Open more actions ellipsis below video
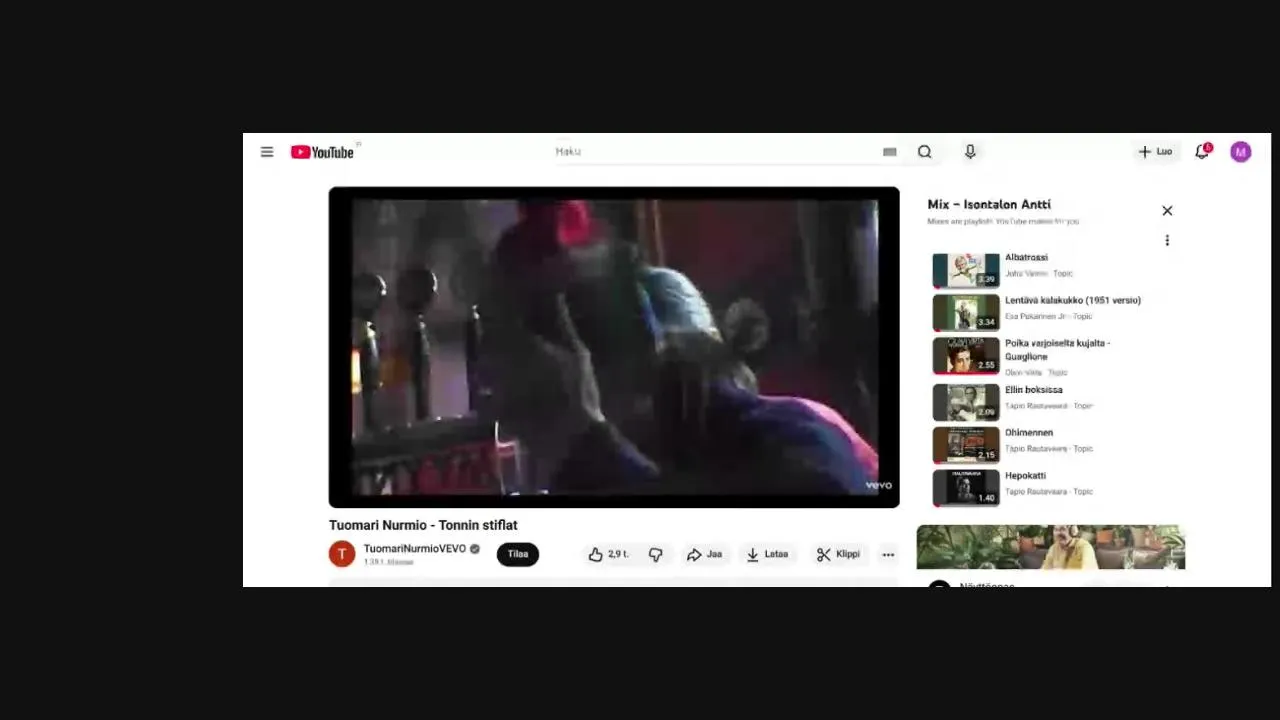Screen dimensions: 1280x720 pos(888,554)
